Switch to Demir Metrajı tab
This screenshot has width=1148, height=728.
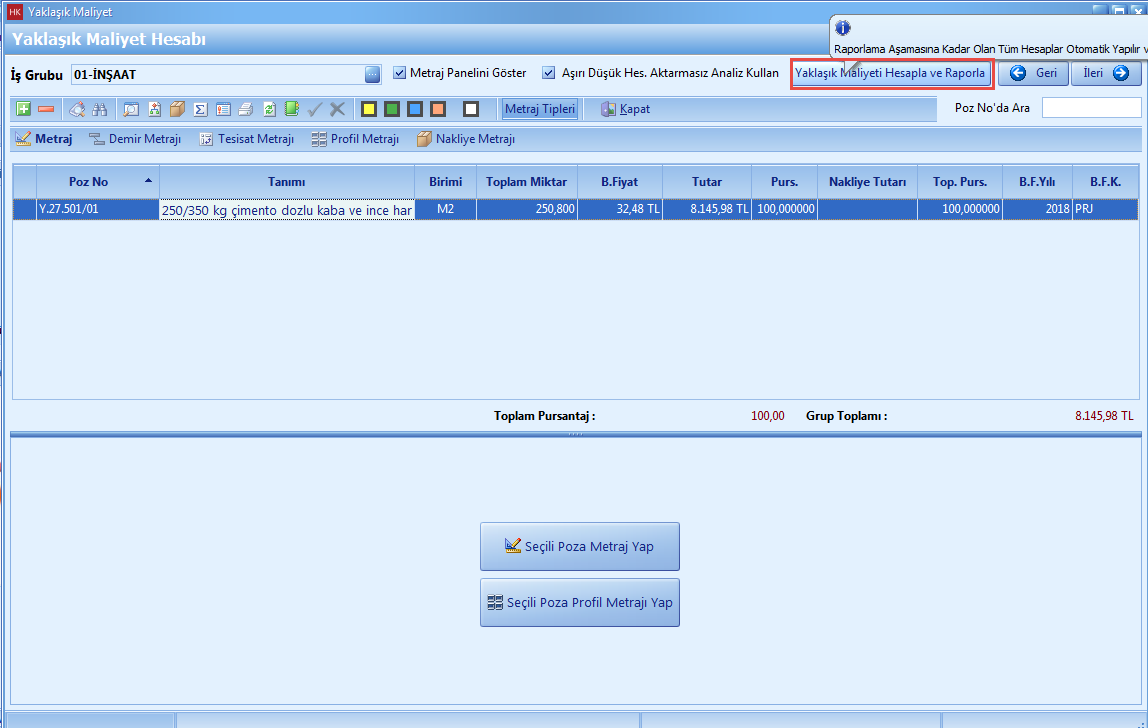[x=135, y=139]
